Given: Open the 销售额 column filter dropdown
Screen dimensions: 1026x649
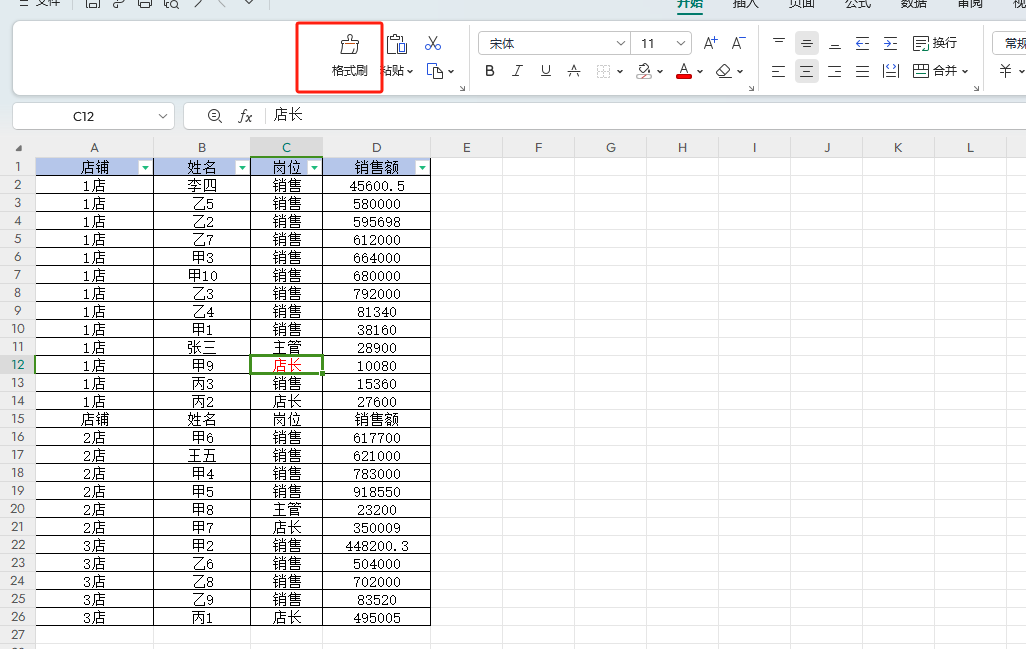Looking at the screenshot, I should 423,167.
